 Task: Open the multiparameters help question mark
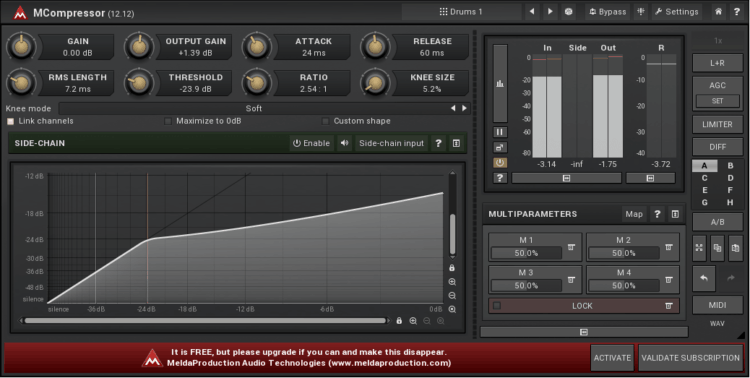coord(657,214)
